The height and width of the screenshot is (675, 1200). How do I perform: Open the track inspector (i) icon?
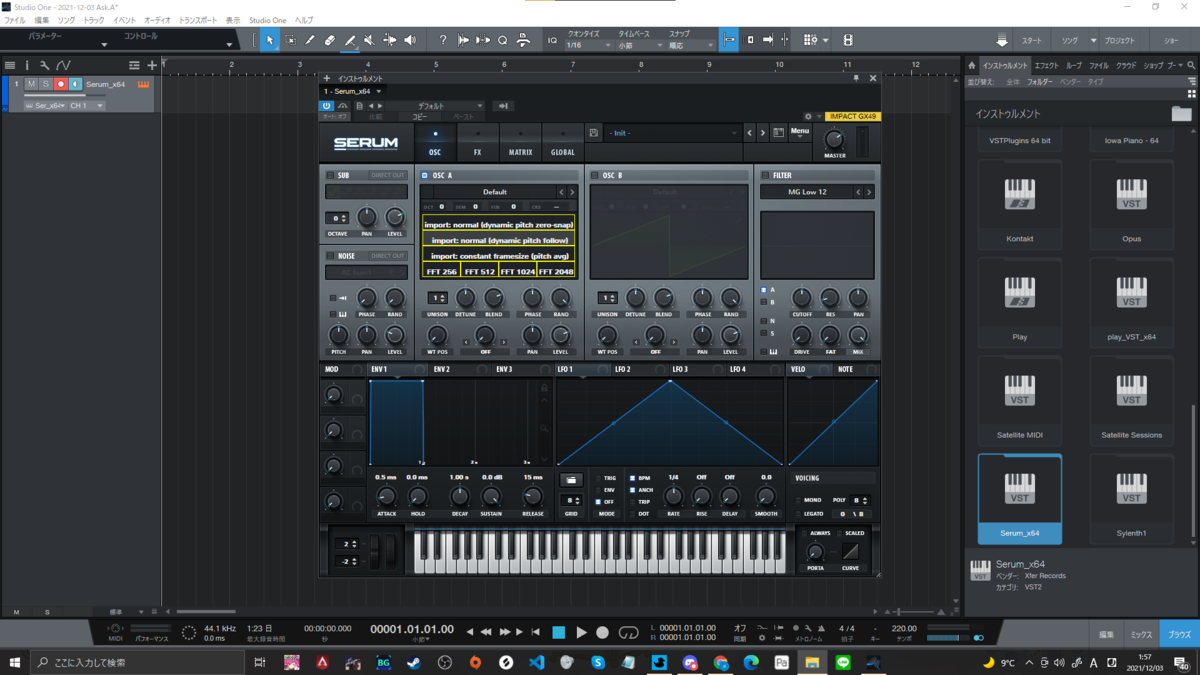[27, 65]
